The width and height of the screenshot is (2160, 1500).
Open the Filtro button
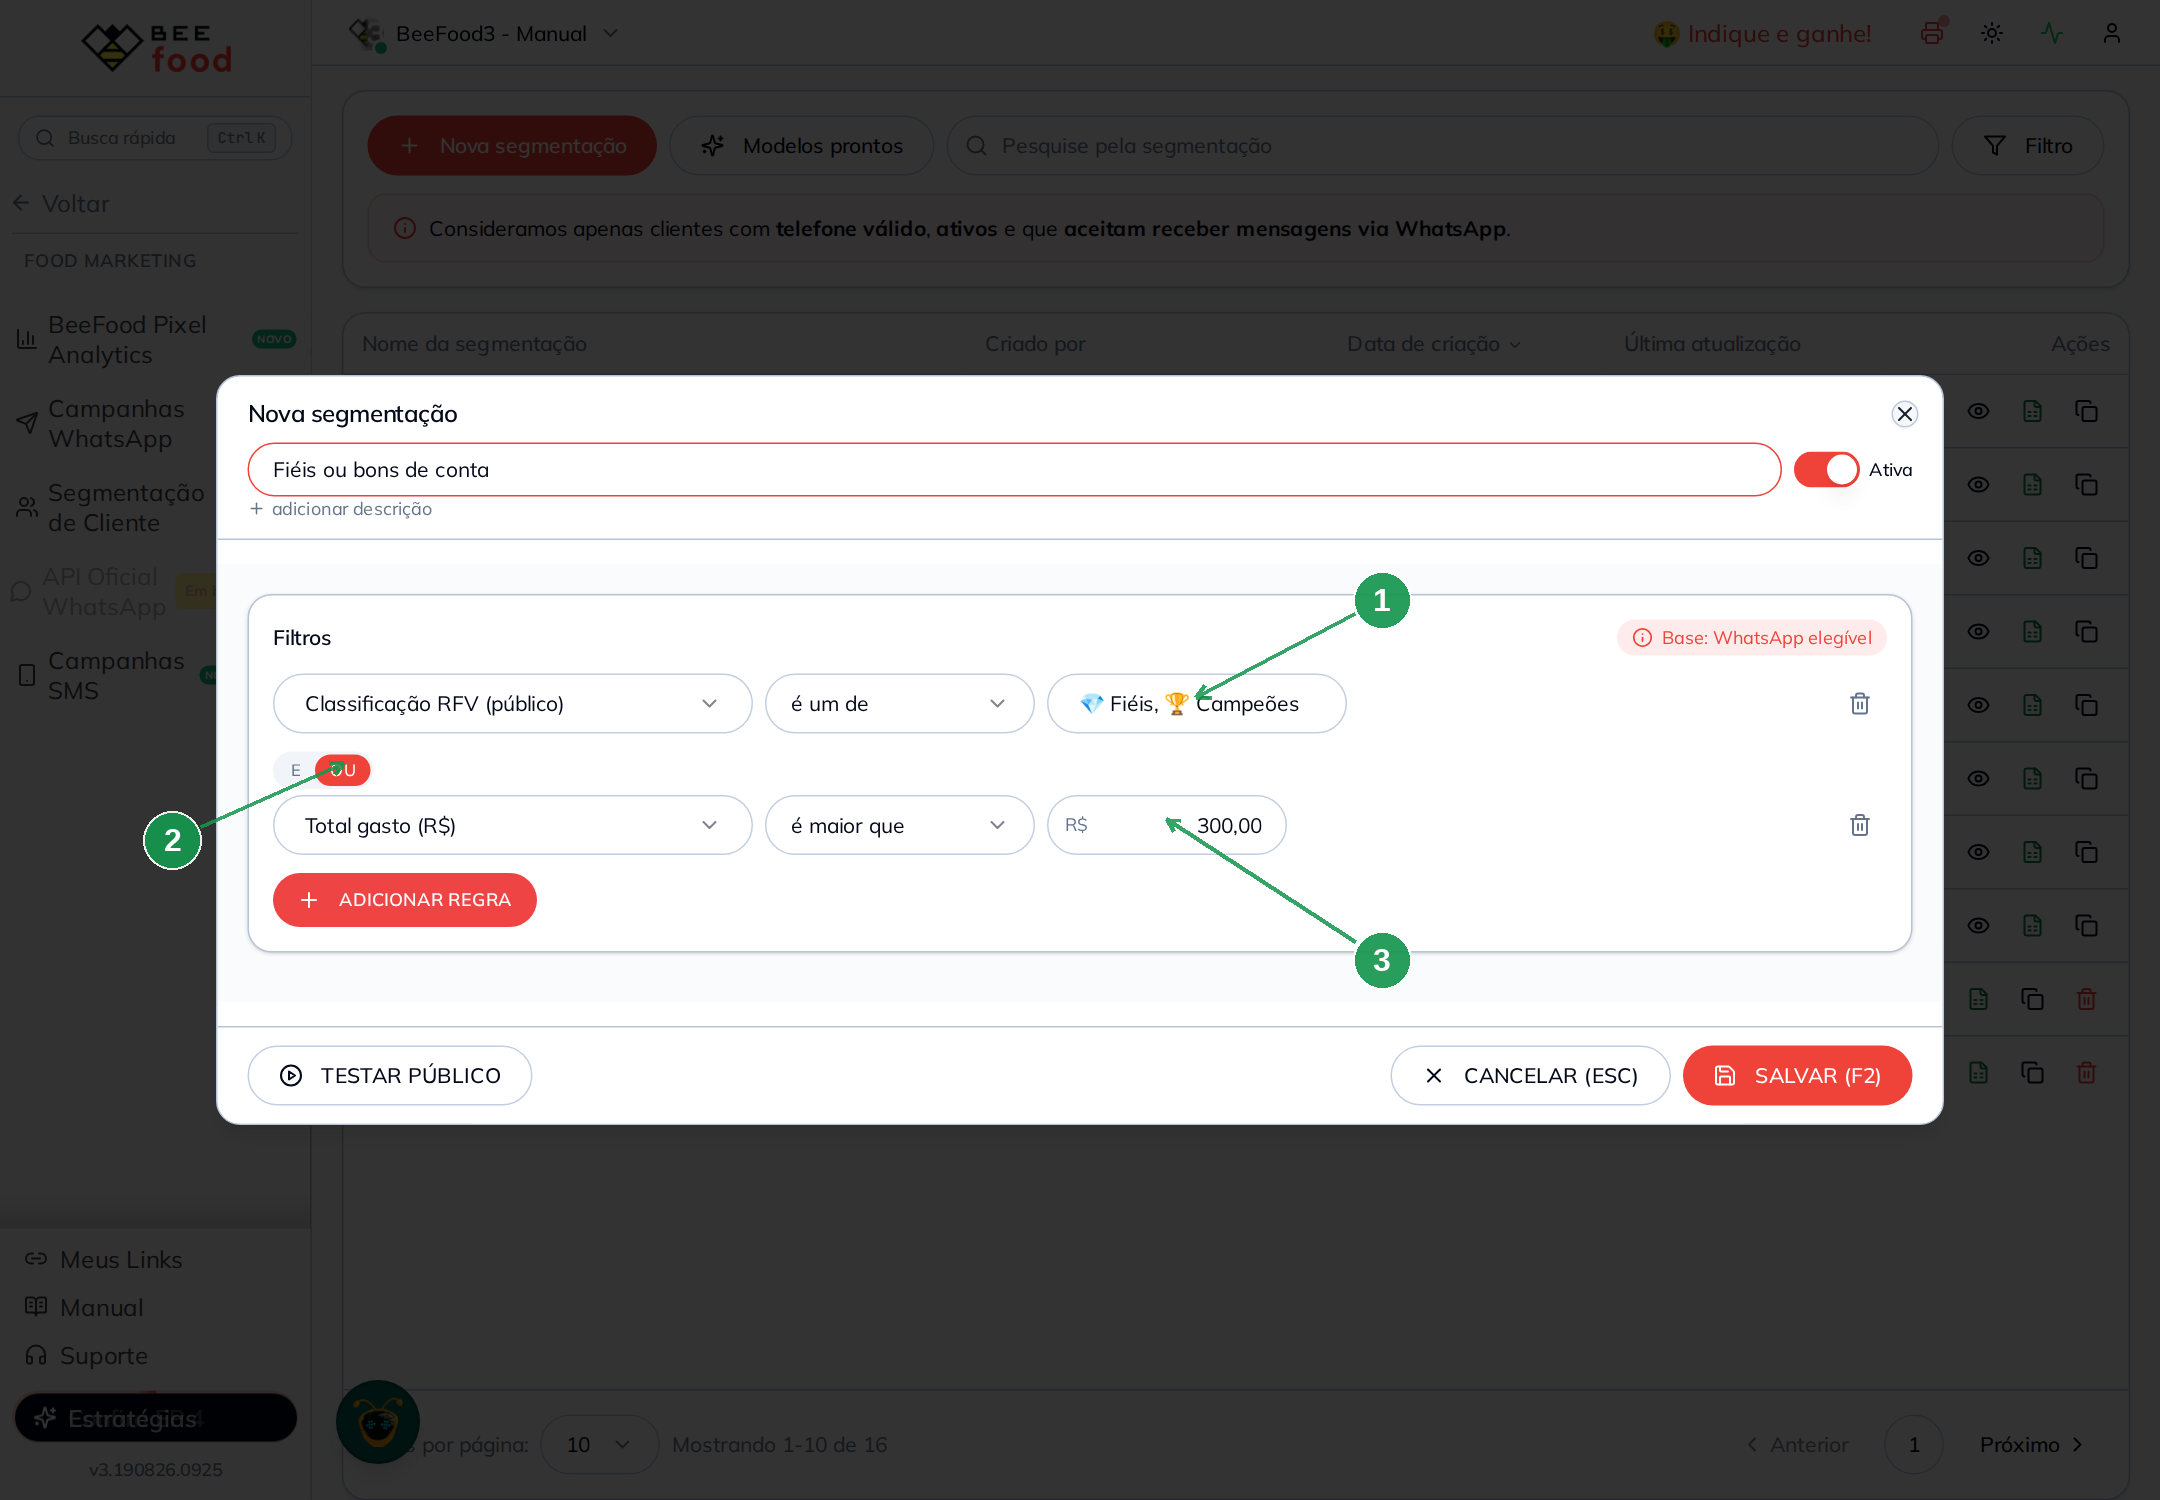click(x=2027, y=146)
